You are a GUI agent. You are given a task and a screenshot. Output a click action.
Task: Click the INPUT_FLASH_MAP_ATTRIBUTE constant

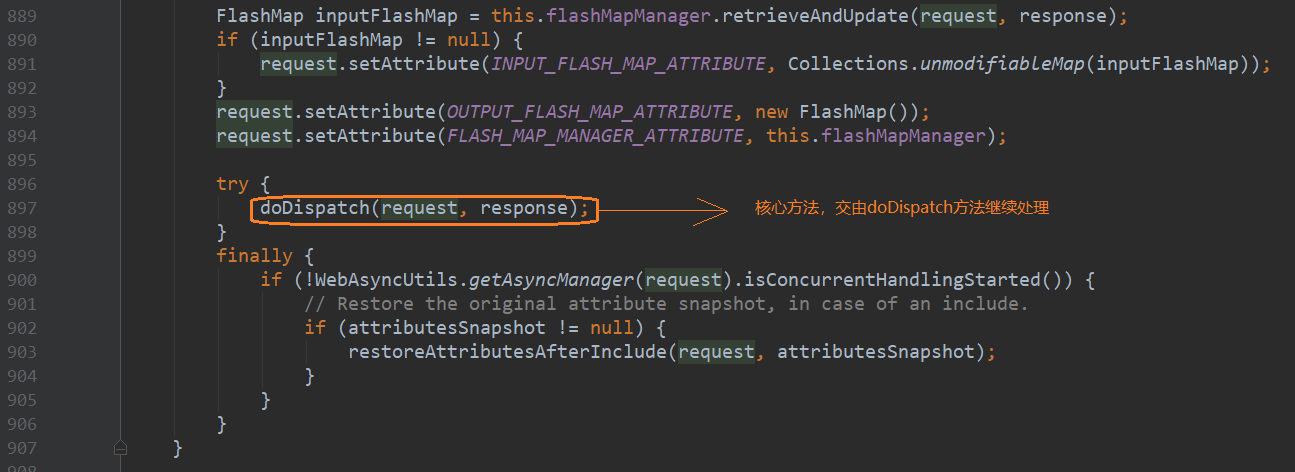pos(628,64)
